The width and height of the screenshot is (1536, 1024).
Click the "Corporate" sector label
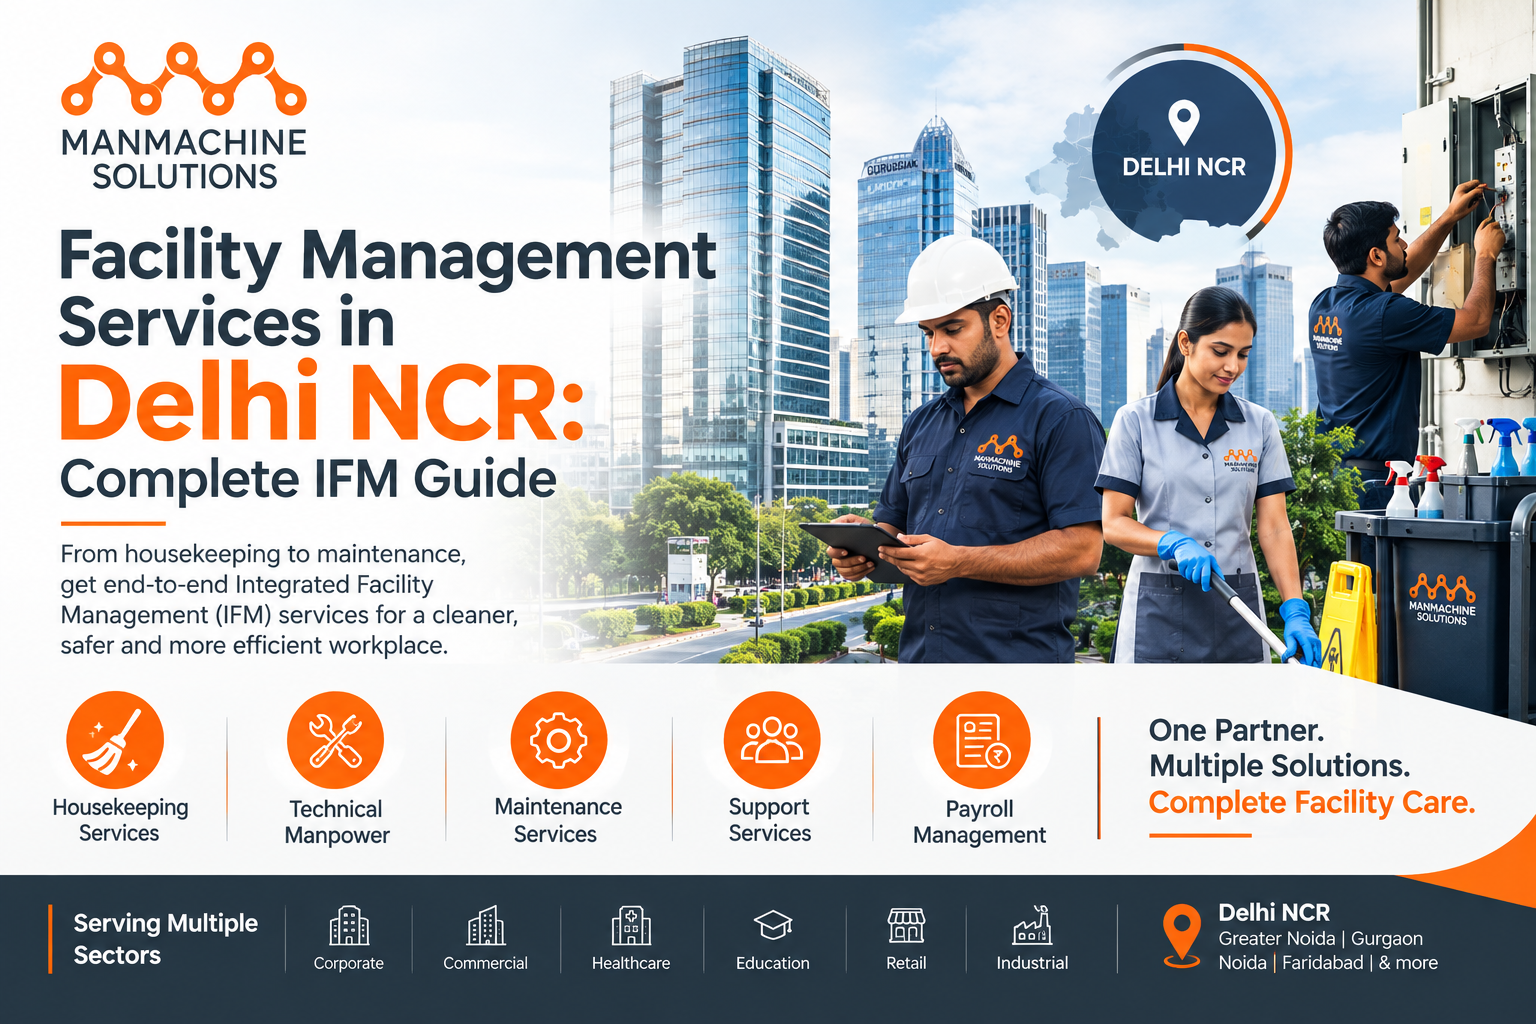[349, 963]
